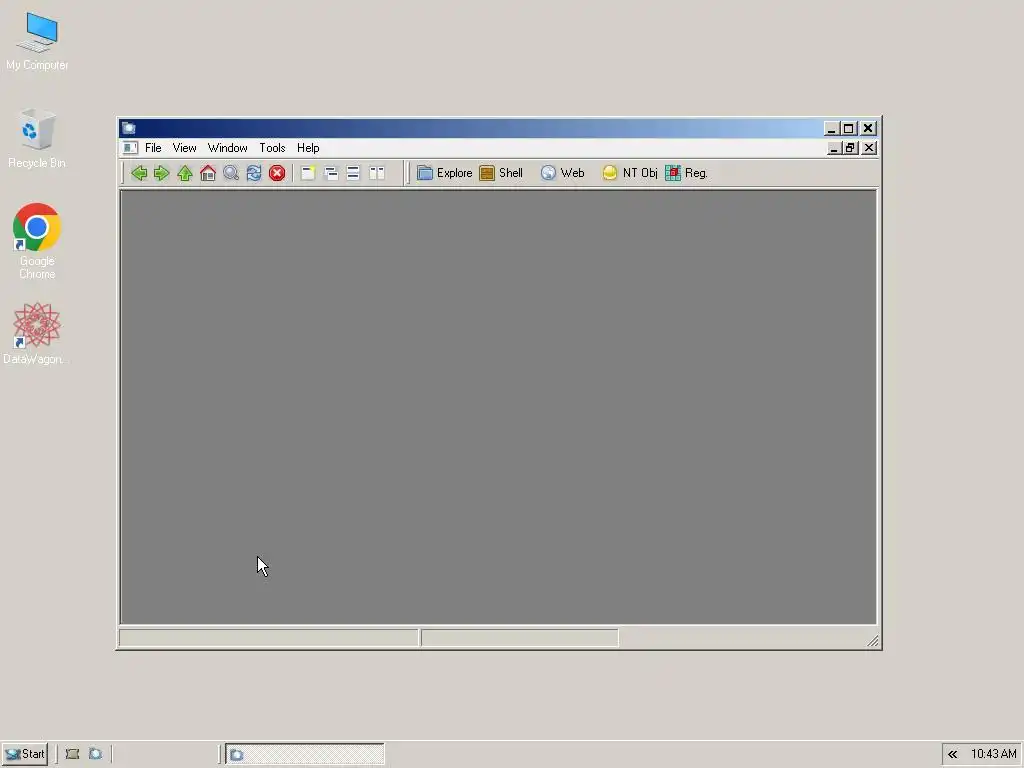Open the Shell view button
The image size is (1024, 768).
501,173
